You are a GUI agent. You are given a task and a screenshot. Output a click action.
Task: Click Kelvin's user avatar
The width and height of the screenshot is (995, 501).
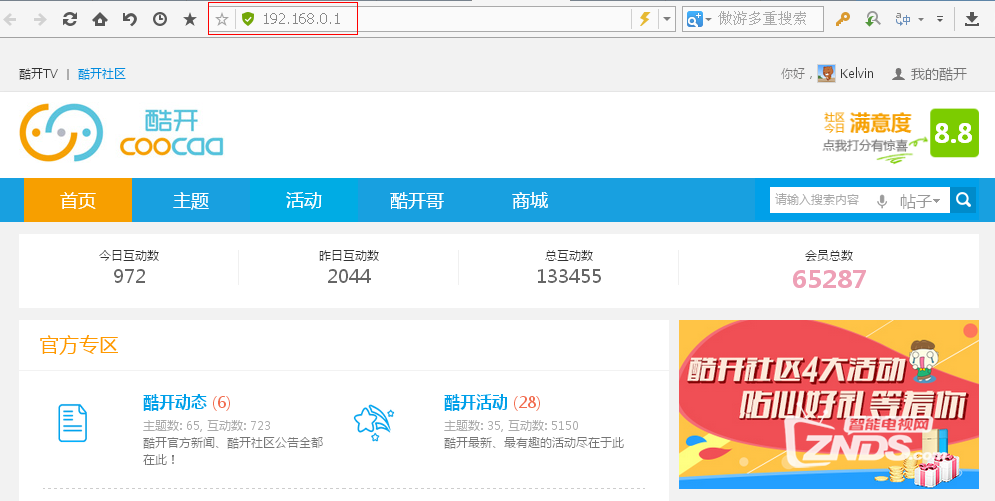826,74
